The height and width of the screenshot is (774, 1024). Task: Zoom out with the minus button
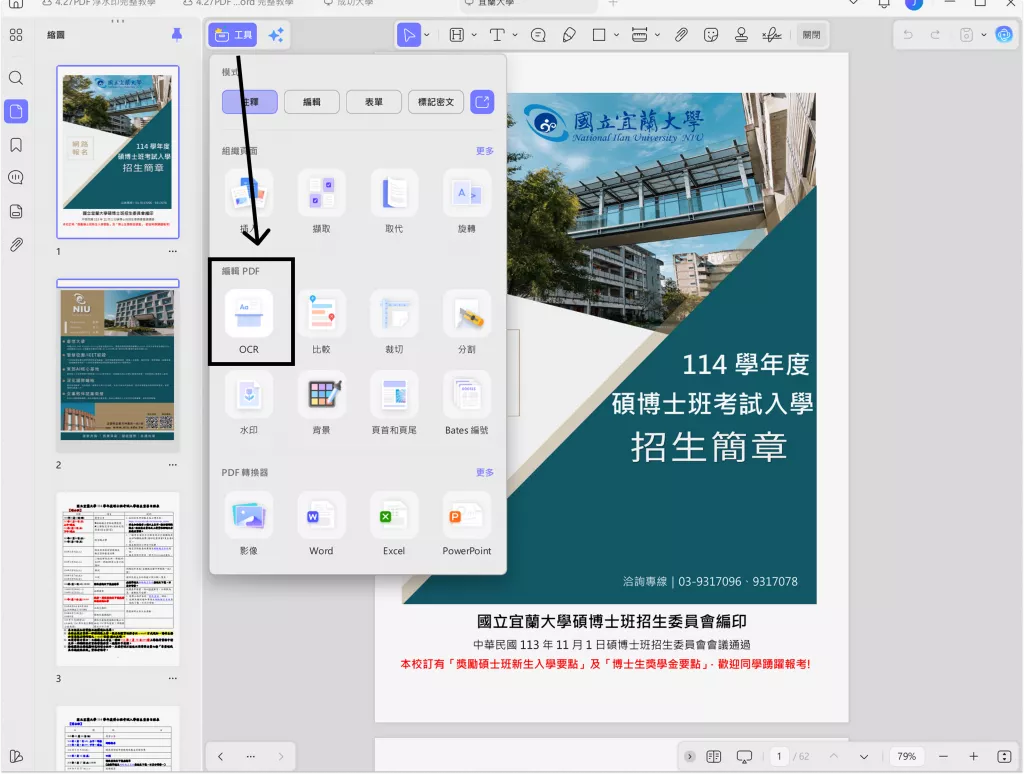[x=943, y=756]
